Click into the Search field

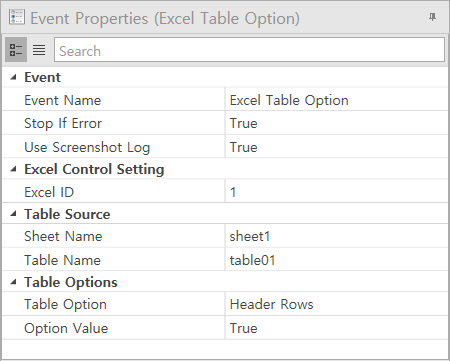click(x=249, y=50)
